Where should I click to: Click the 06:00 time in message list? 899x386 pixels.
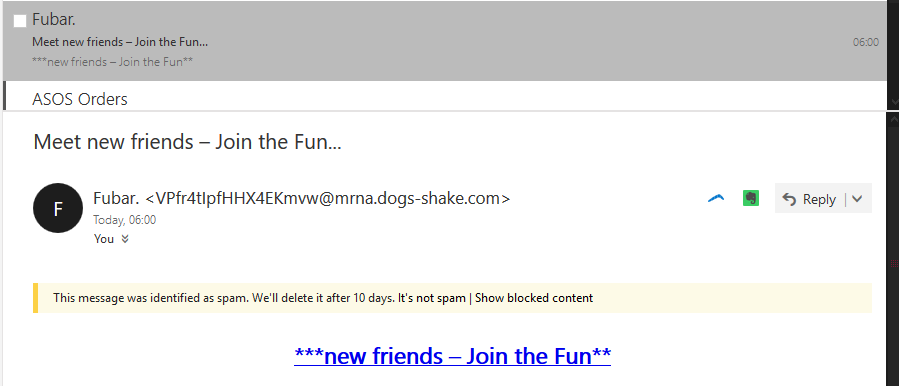point(866,42)
